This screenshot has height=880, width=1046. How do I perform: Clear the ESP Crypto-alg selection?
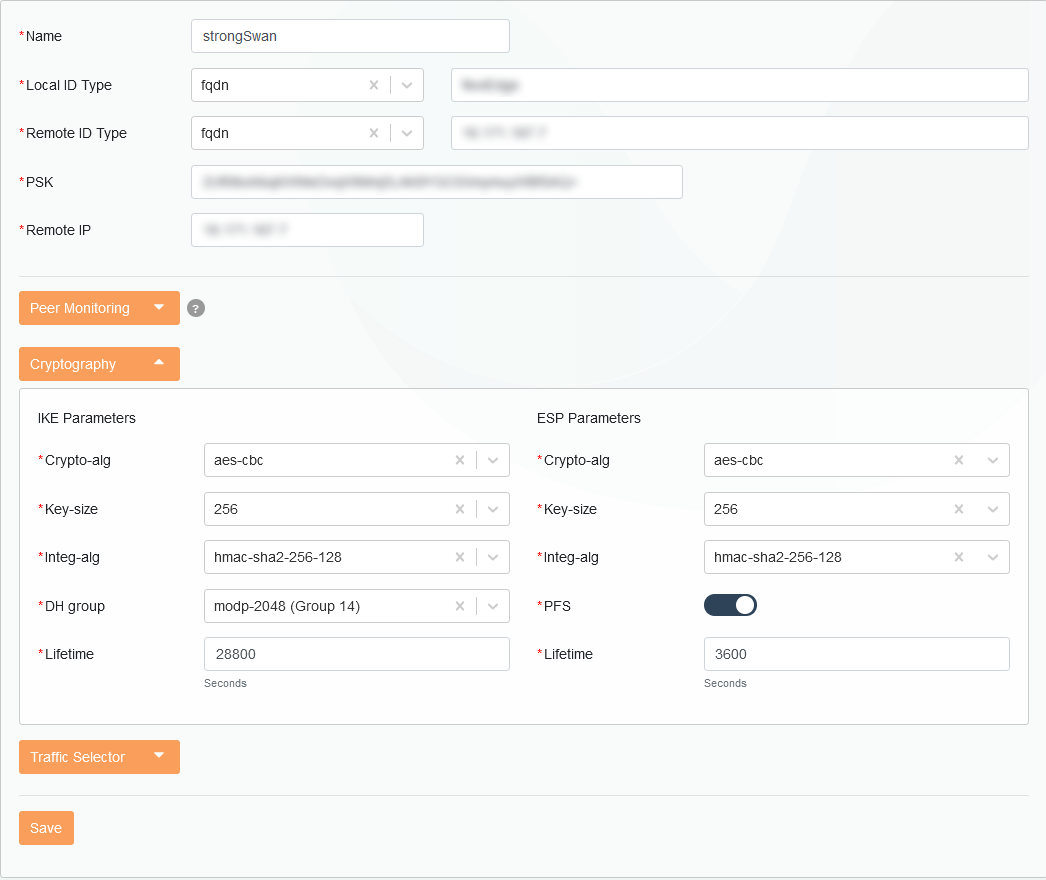[959, 460]
